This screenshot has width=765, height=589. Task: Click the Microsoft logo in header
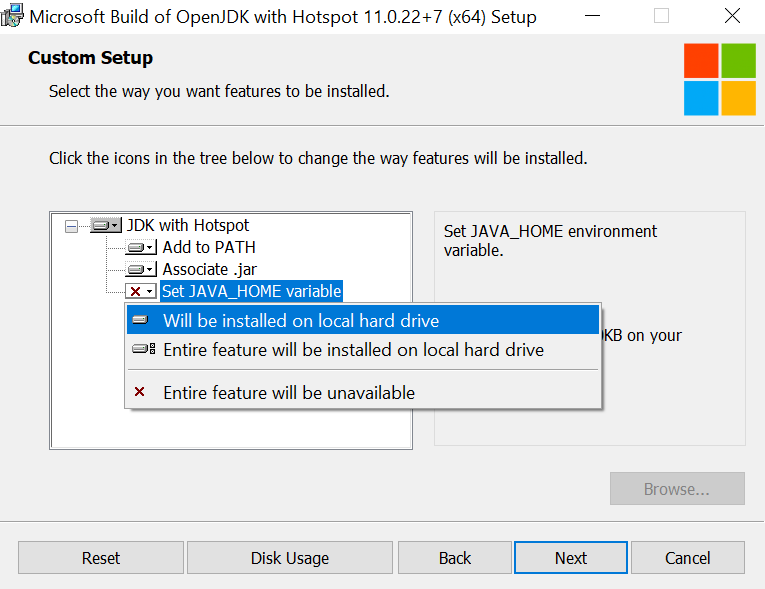(720, 80)
